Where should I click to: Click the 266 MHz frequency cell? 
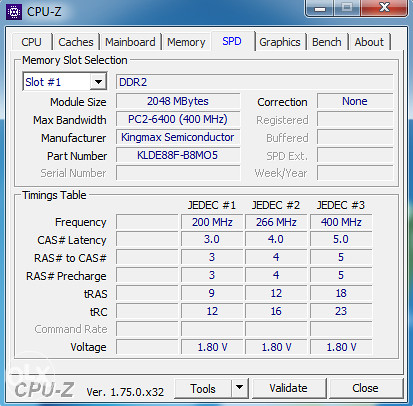(x=276, y=222)
